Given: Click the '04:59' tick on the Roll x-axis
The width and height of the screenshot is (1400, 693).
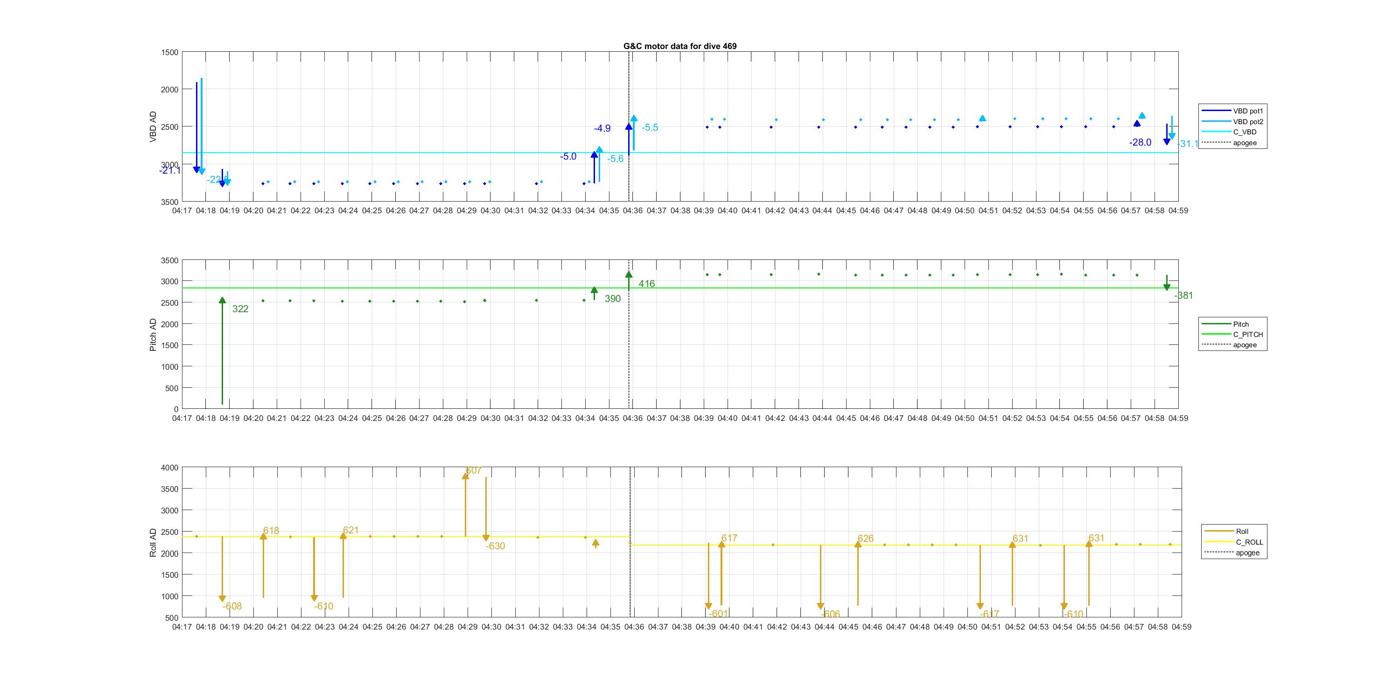Looking at the screenshot, I should (x=1180, y=627).
